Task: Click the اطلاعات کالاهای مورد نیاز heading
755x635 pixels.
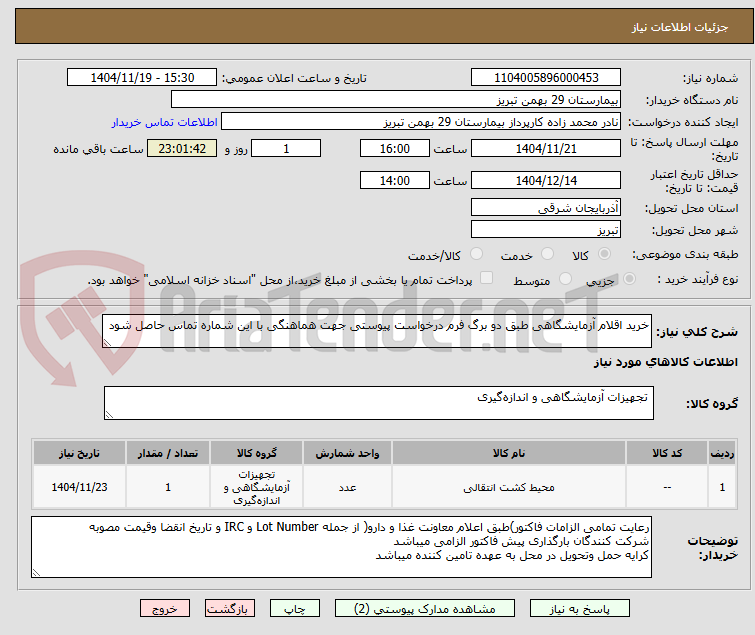Action: 665,362
